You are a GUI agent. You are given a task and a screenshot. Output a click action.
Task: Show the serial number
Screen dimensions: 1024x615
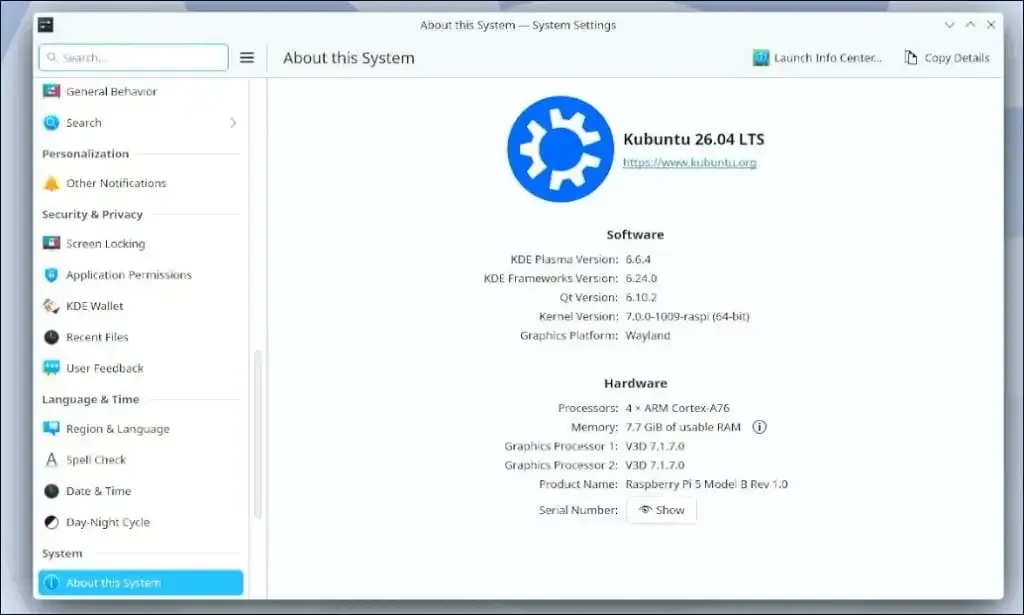pos(662,510)
